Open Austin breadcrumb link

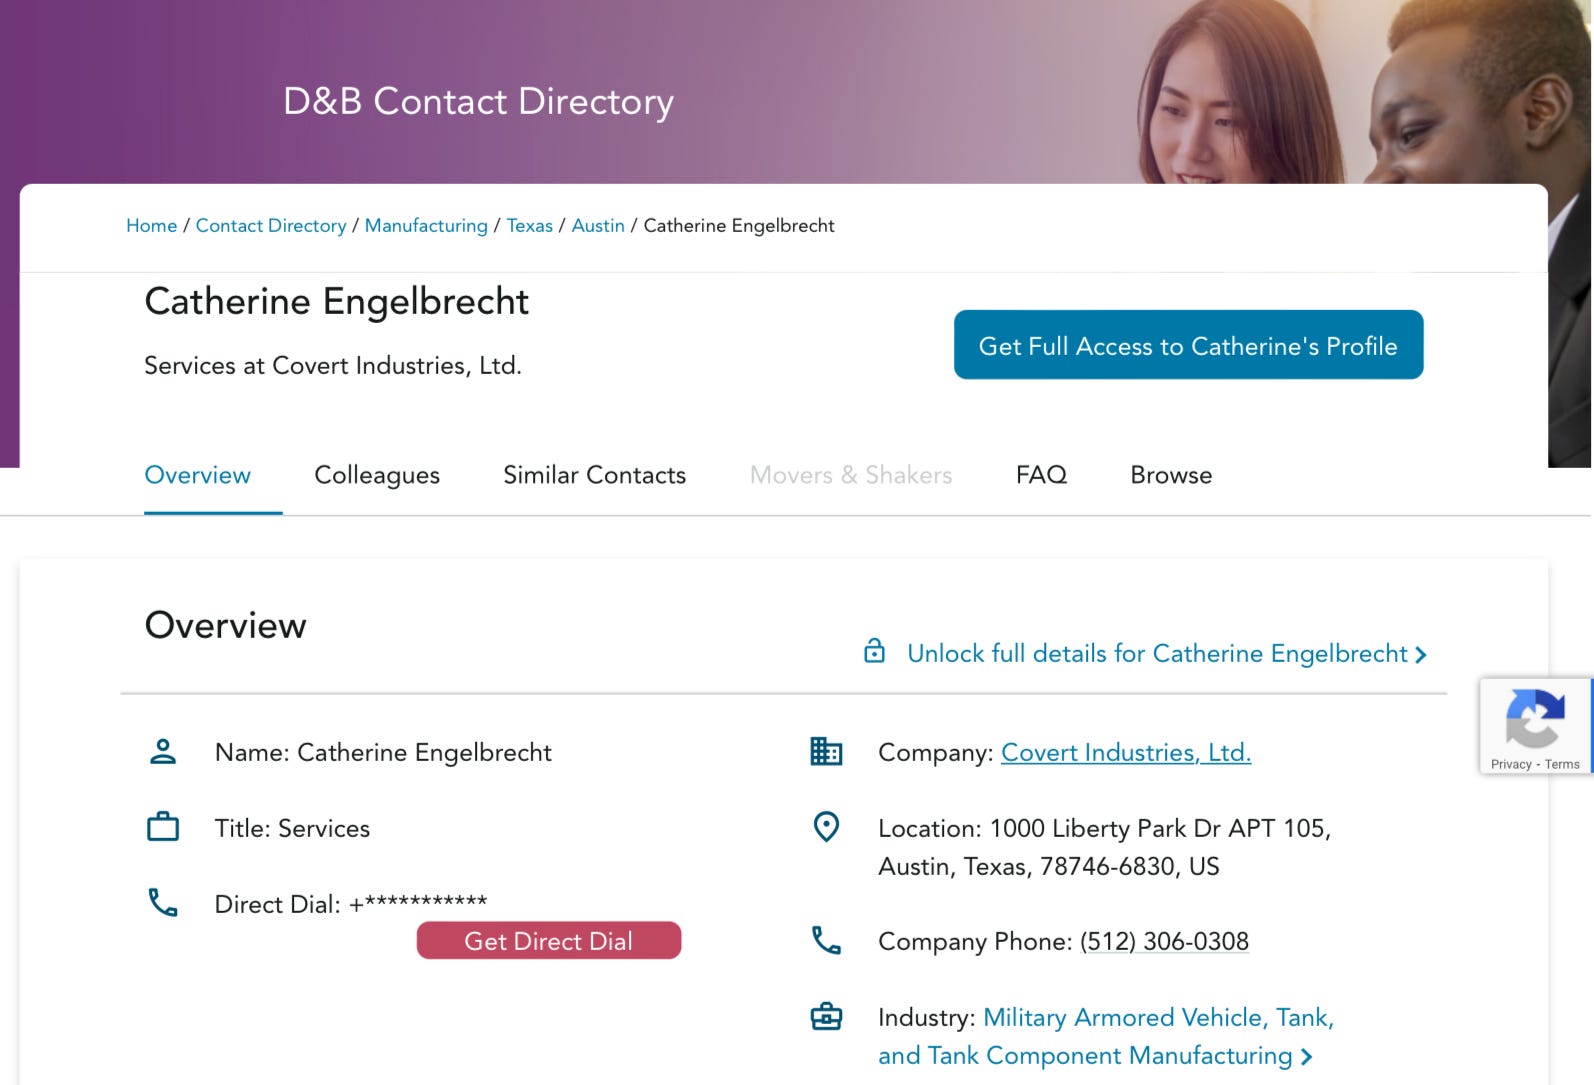[x=598, y=226]
